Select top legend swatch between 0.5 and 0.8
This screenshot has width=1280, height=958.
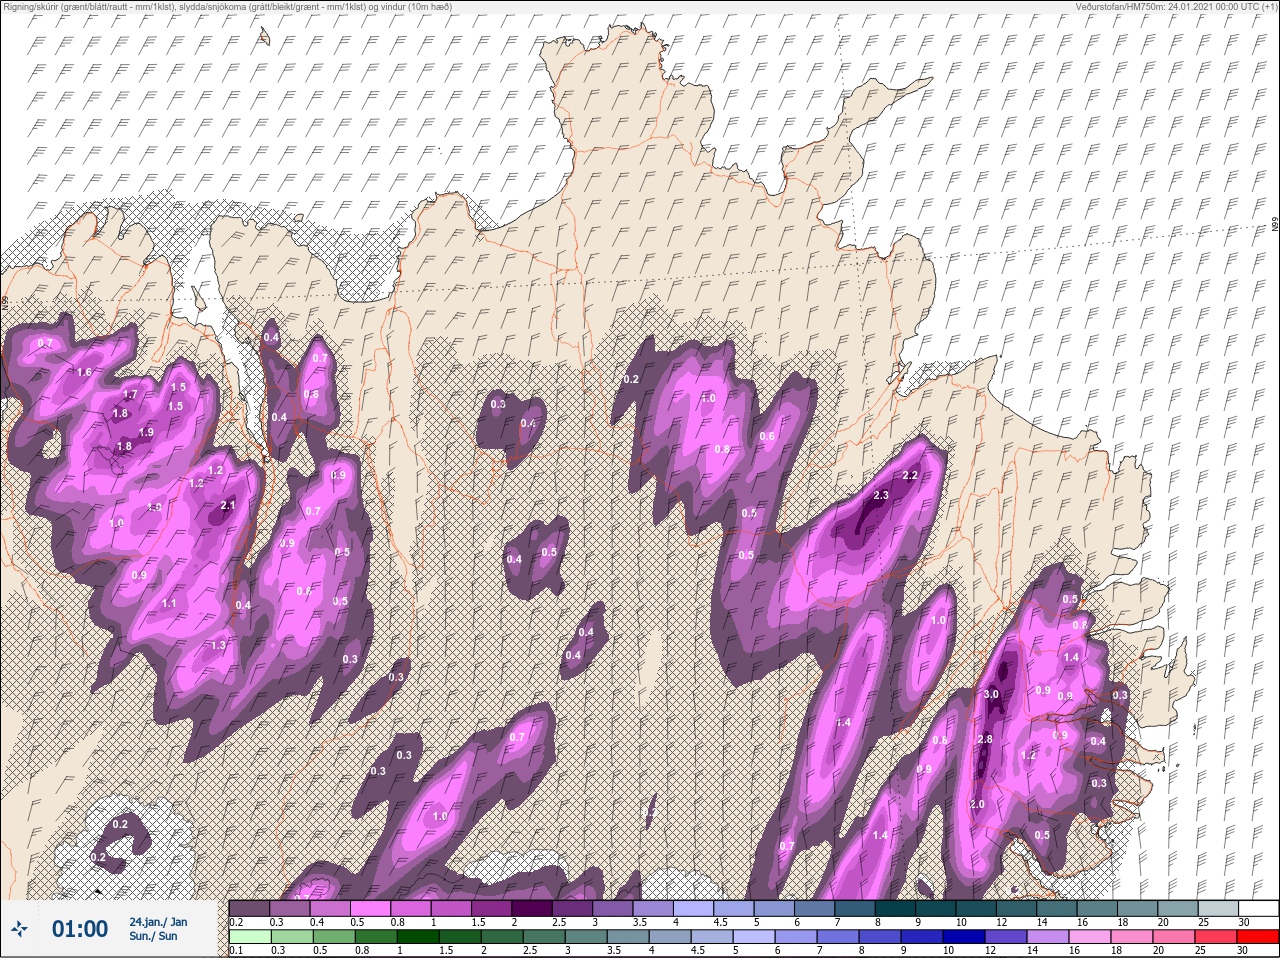370,908
